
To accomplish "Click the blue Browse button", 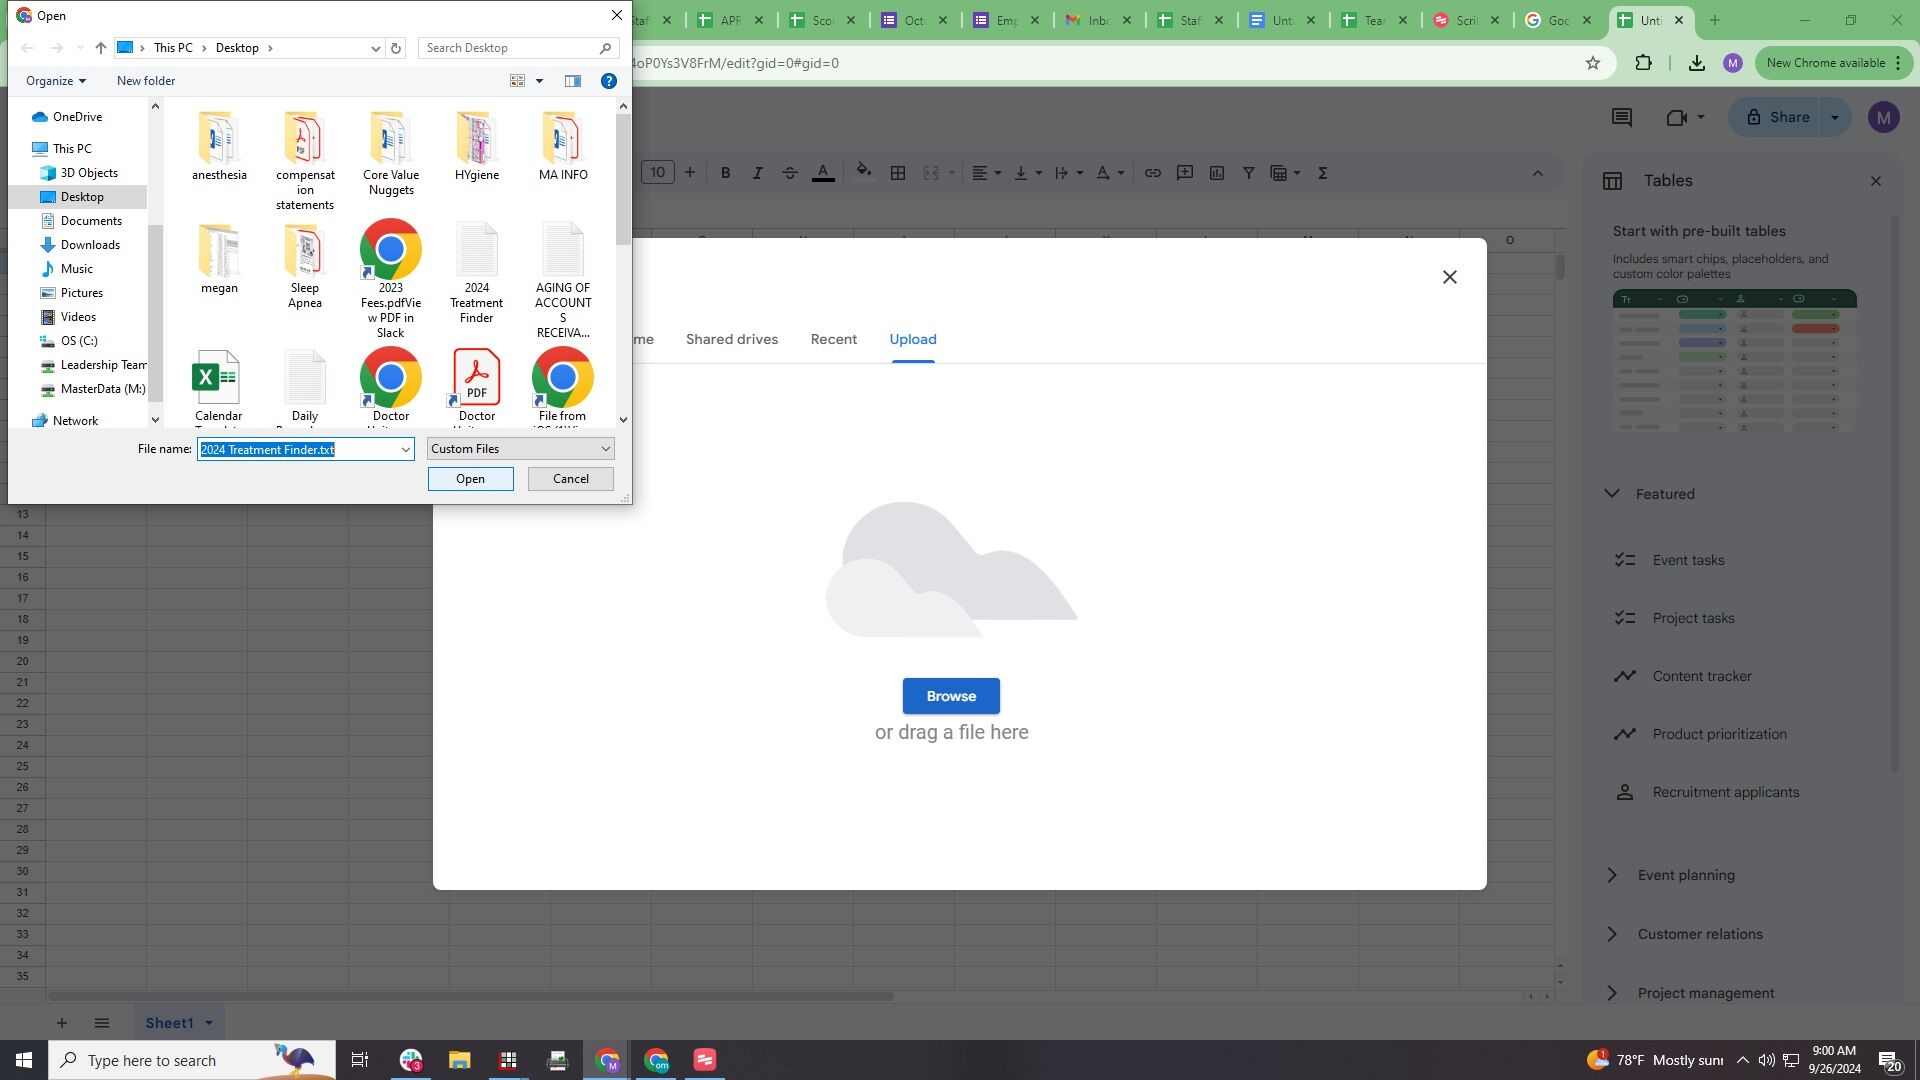I will [950, 696].
